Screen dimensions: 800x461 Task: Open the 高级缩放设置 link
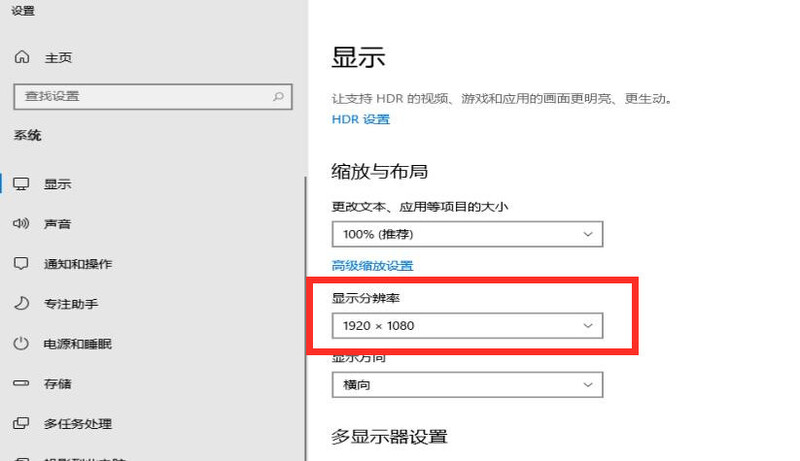(372, 266)
